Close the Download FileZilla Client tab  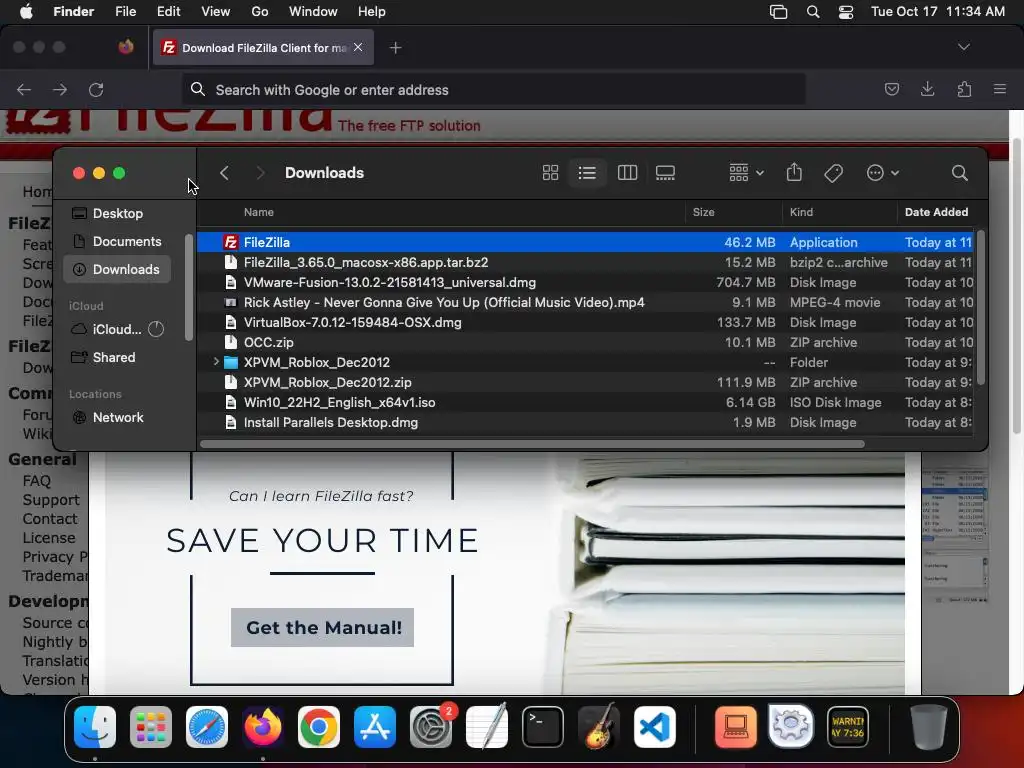pyautogui.click(x=358, y=47)
